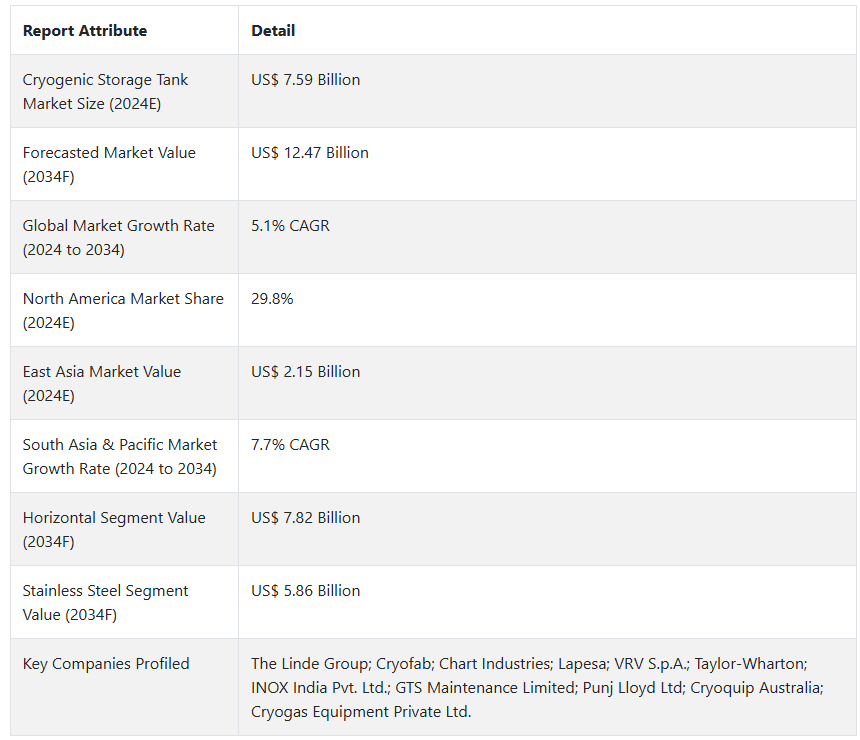The height and width of the screenshot is (740, 860).
Task: Select the Horizontal Segment Value (2034F) cell
Action: (114, 529)
